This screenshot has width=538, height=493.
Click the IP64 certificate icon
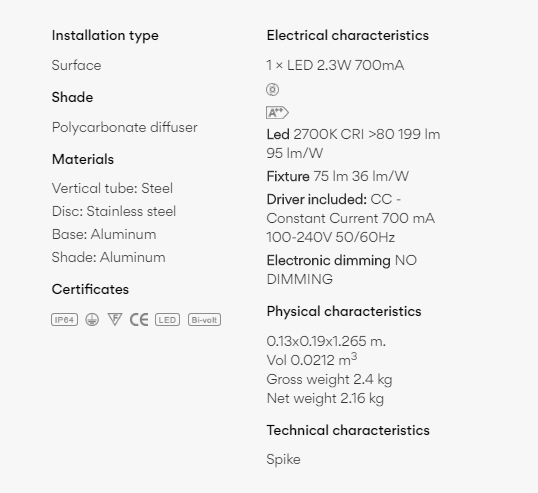click(65, 320)
